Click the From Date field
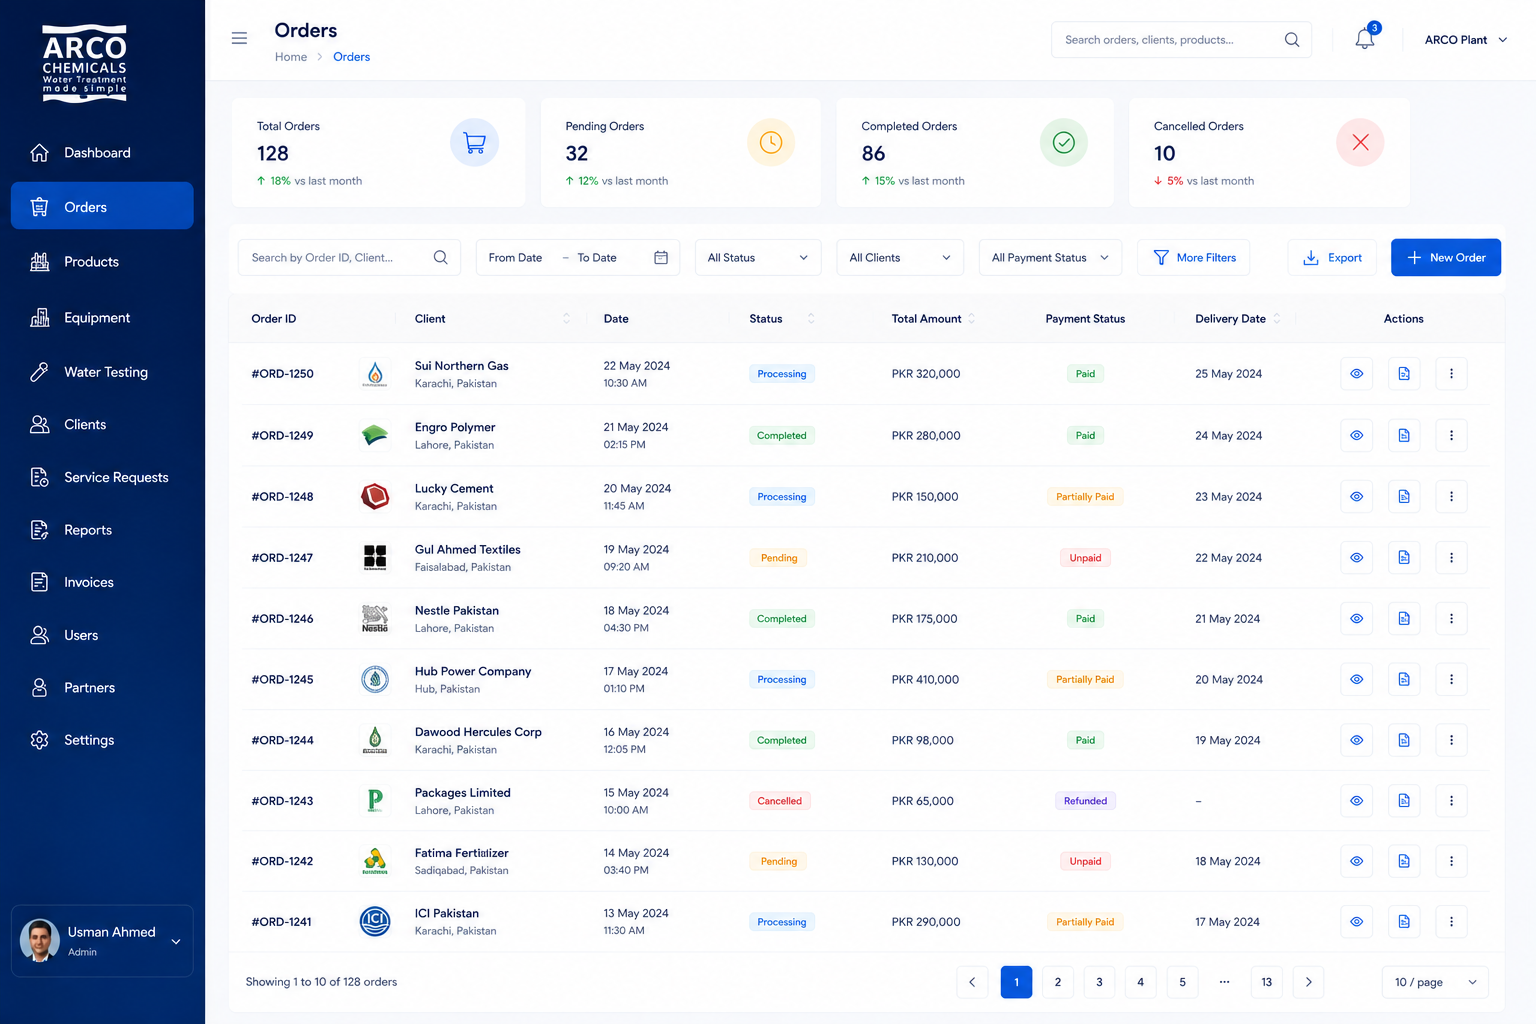This screenshot has height=1024, width=1536. click(516, 258)
